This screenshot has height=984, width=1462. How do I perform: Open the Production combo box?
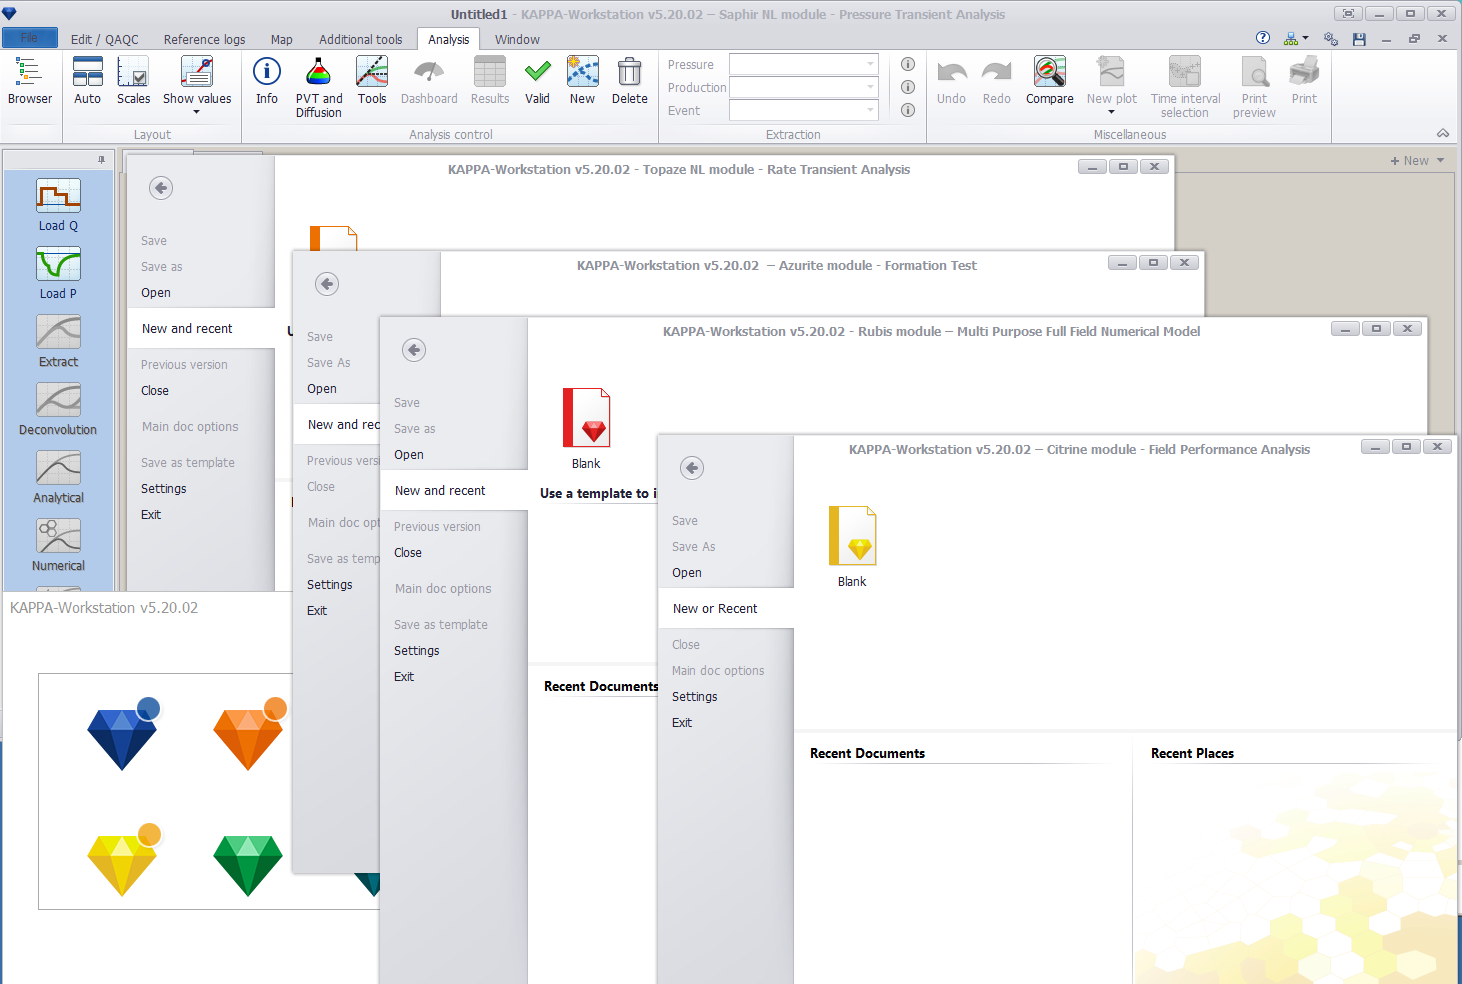tap(804, 87)
